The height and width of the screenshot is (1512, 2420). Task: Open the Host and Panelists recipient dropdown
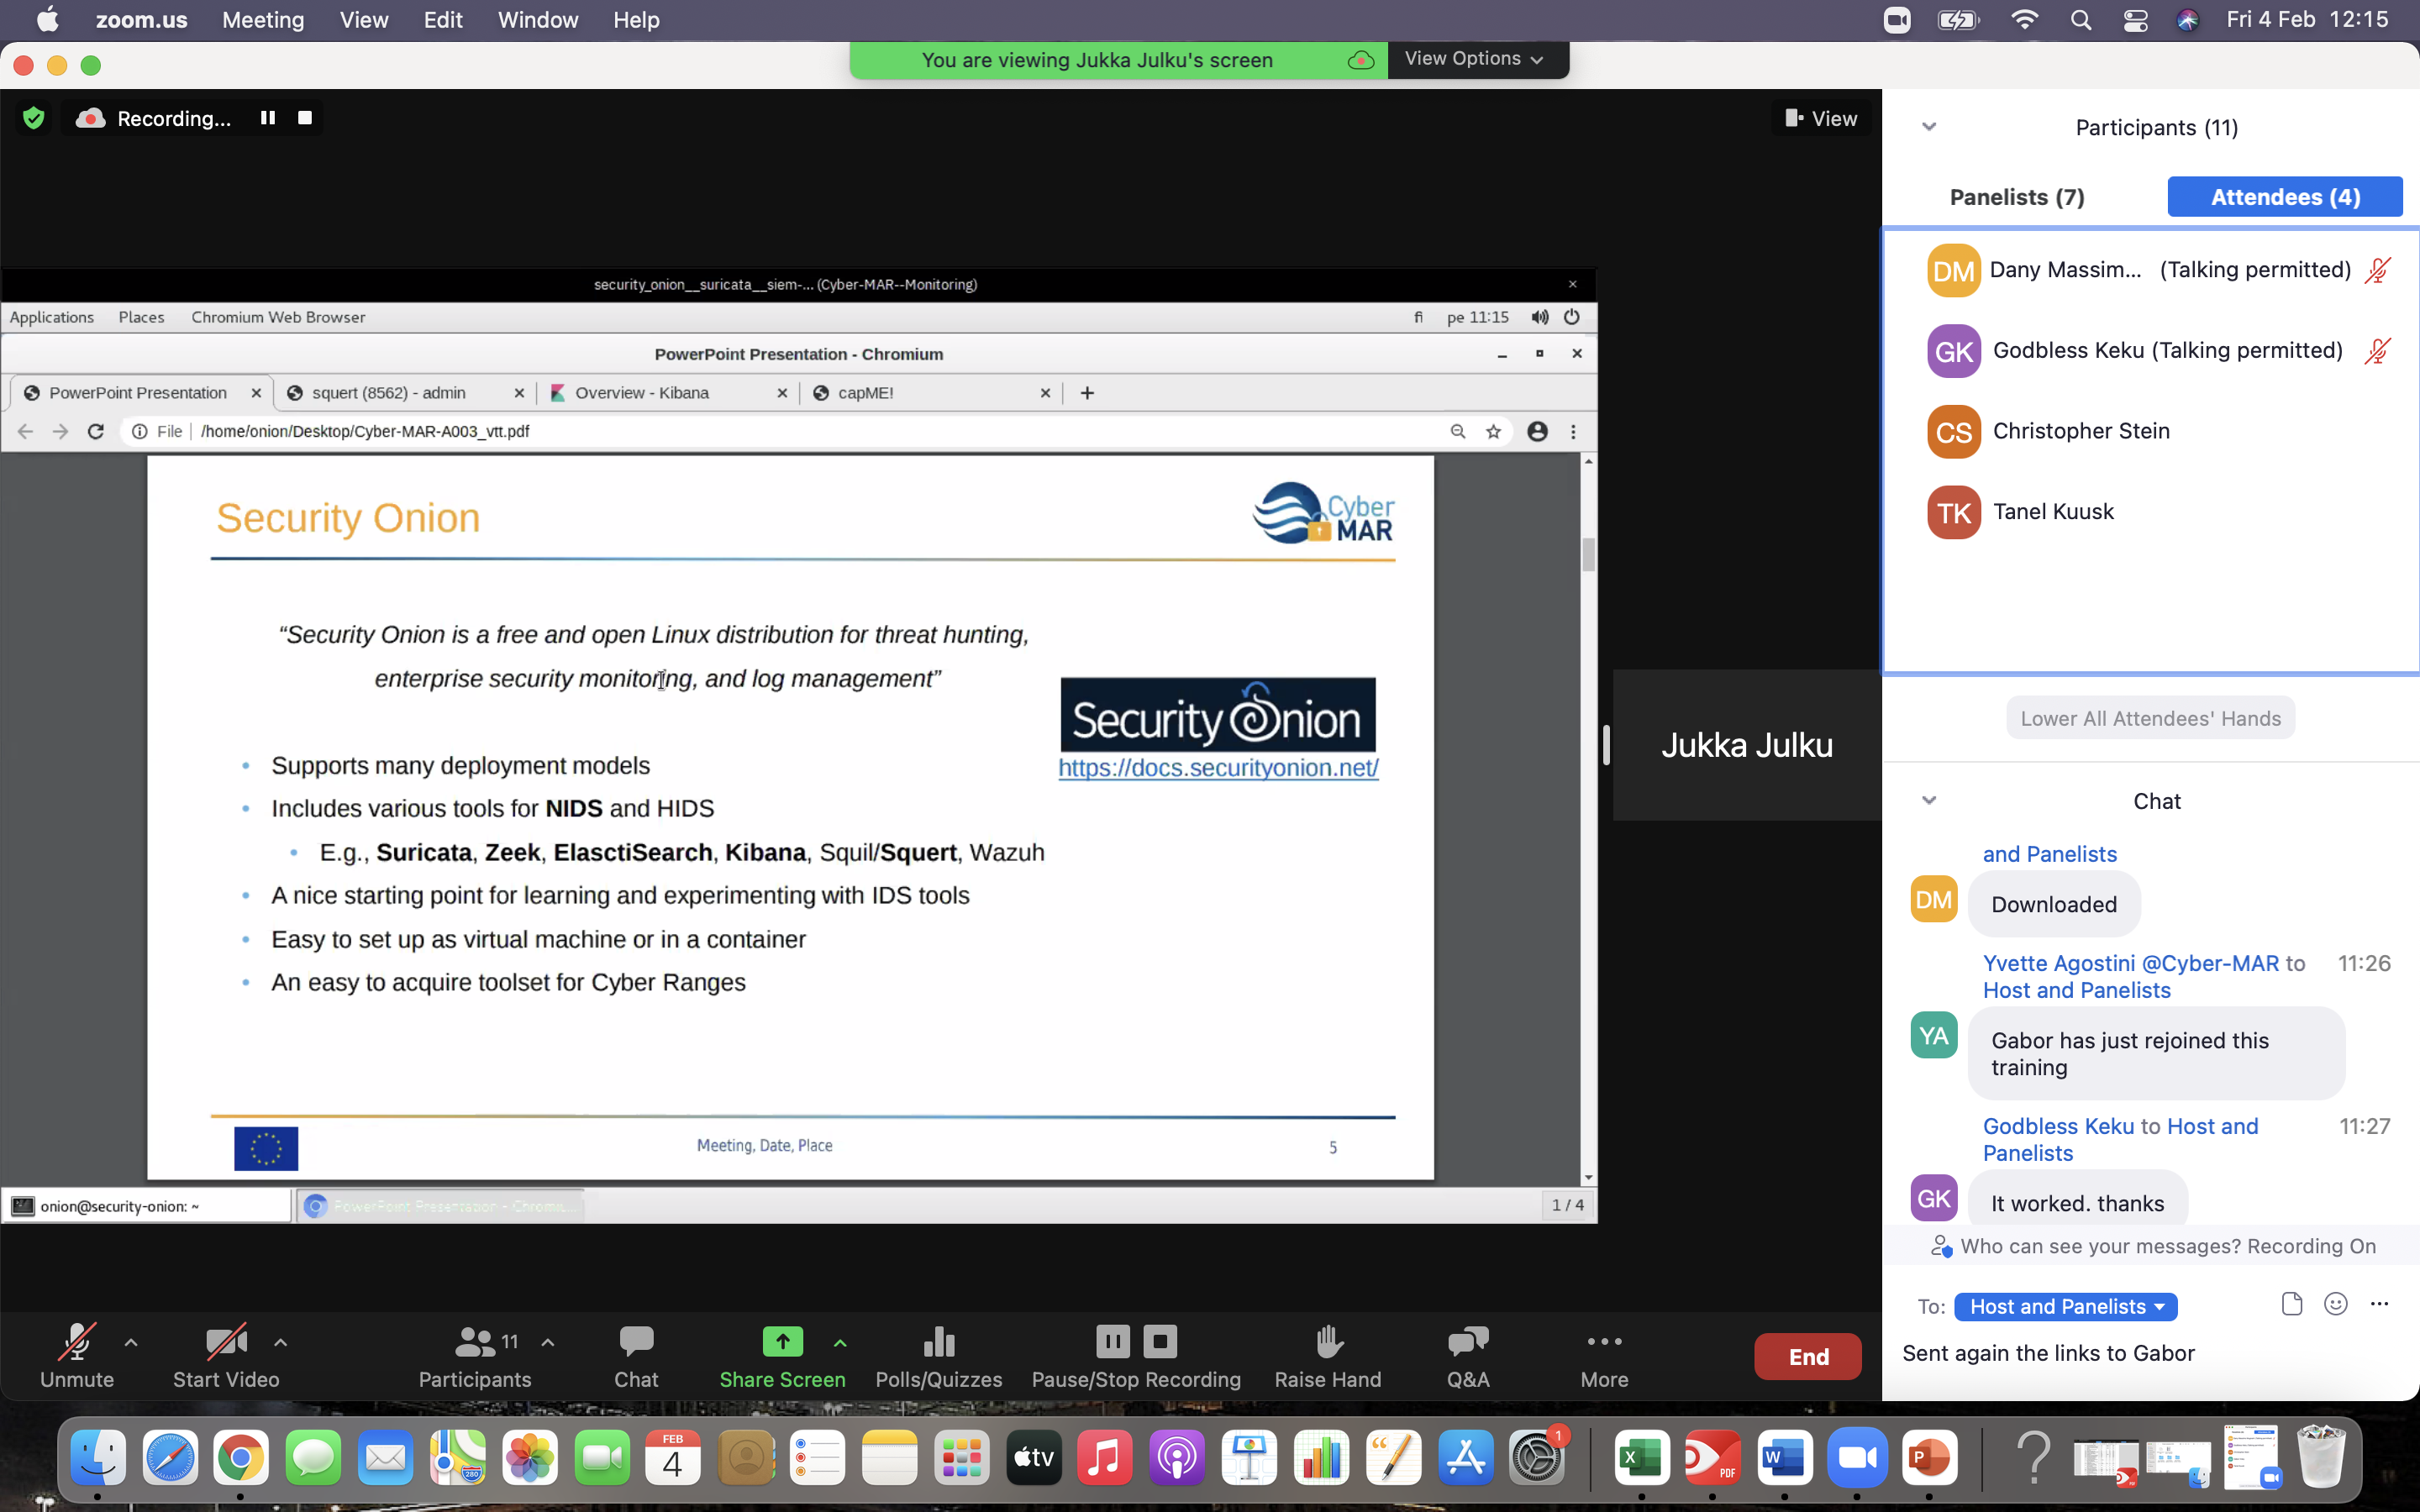click(x=2065, y=1307)
